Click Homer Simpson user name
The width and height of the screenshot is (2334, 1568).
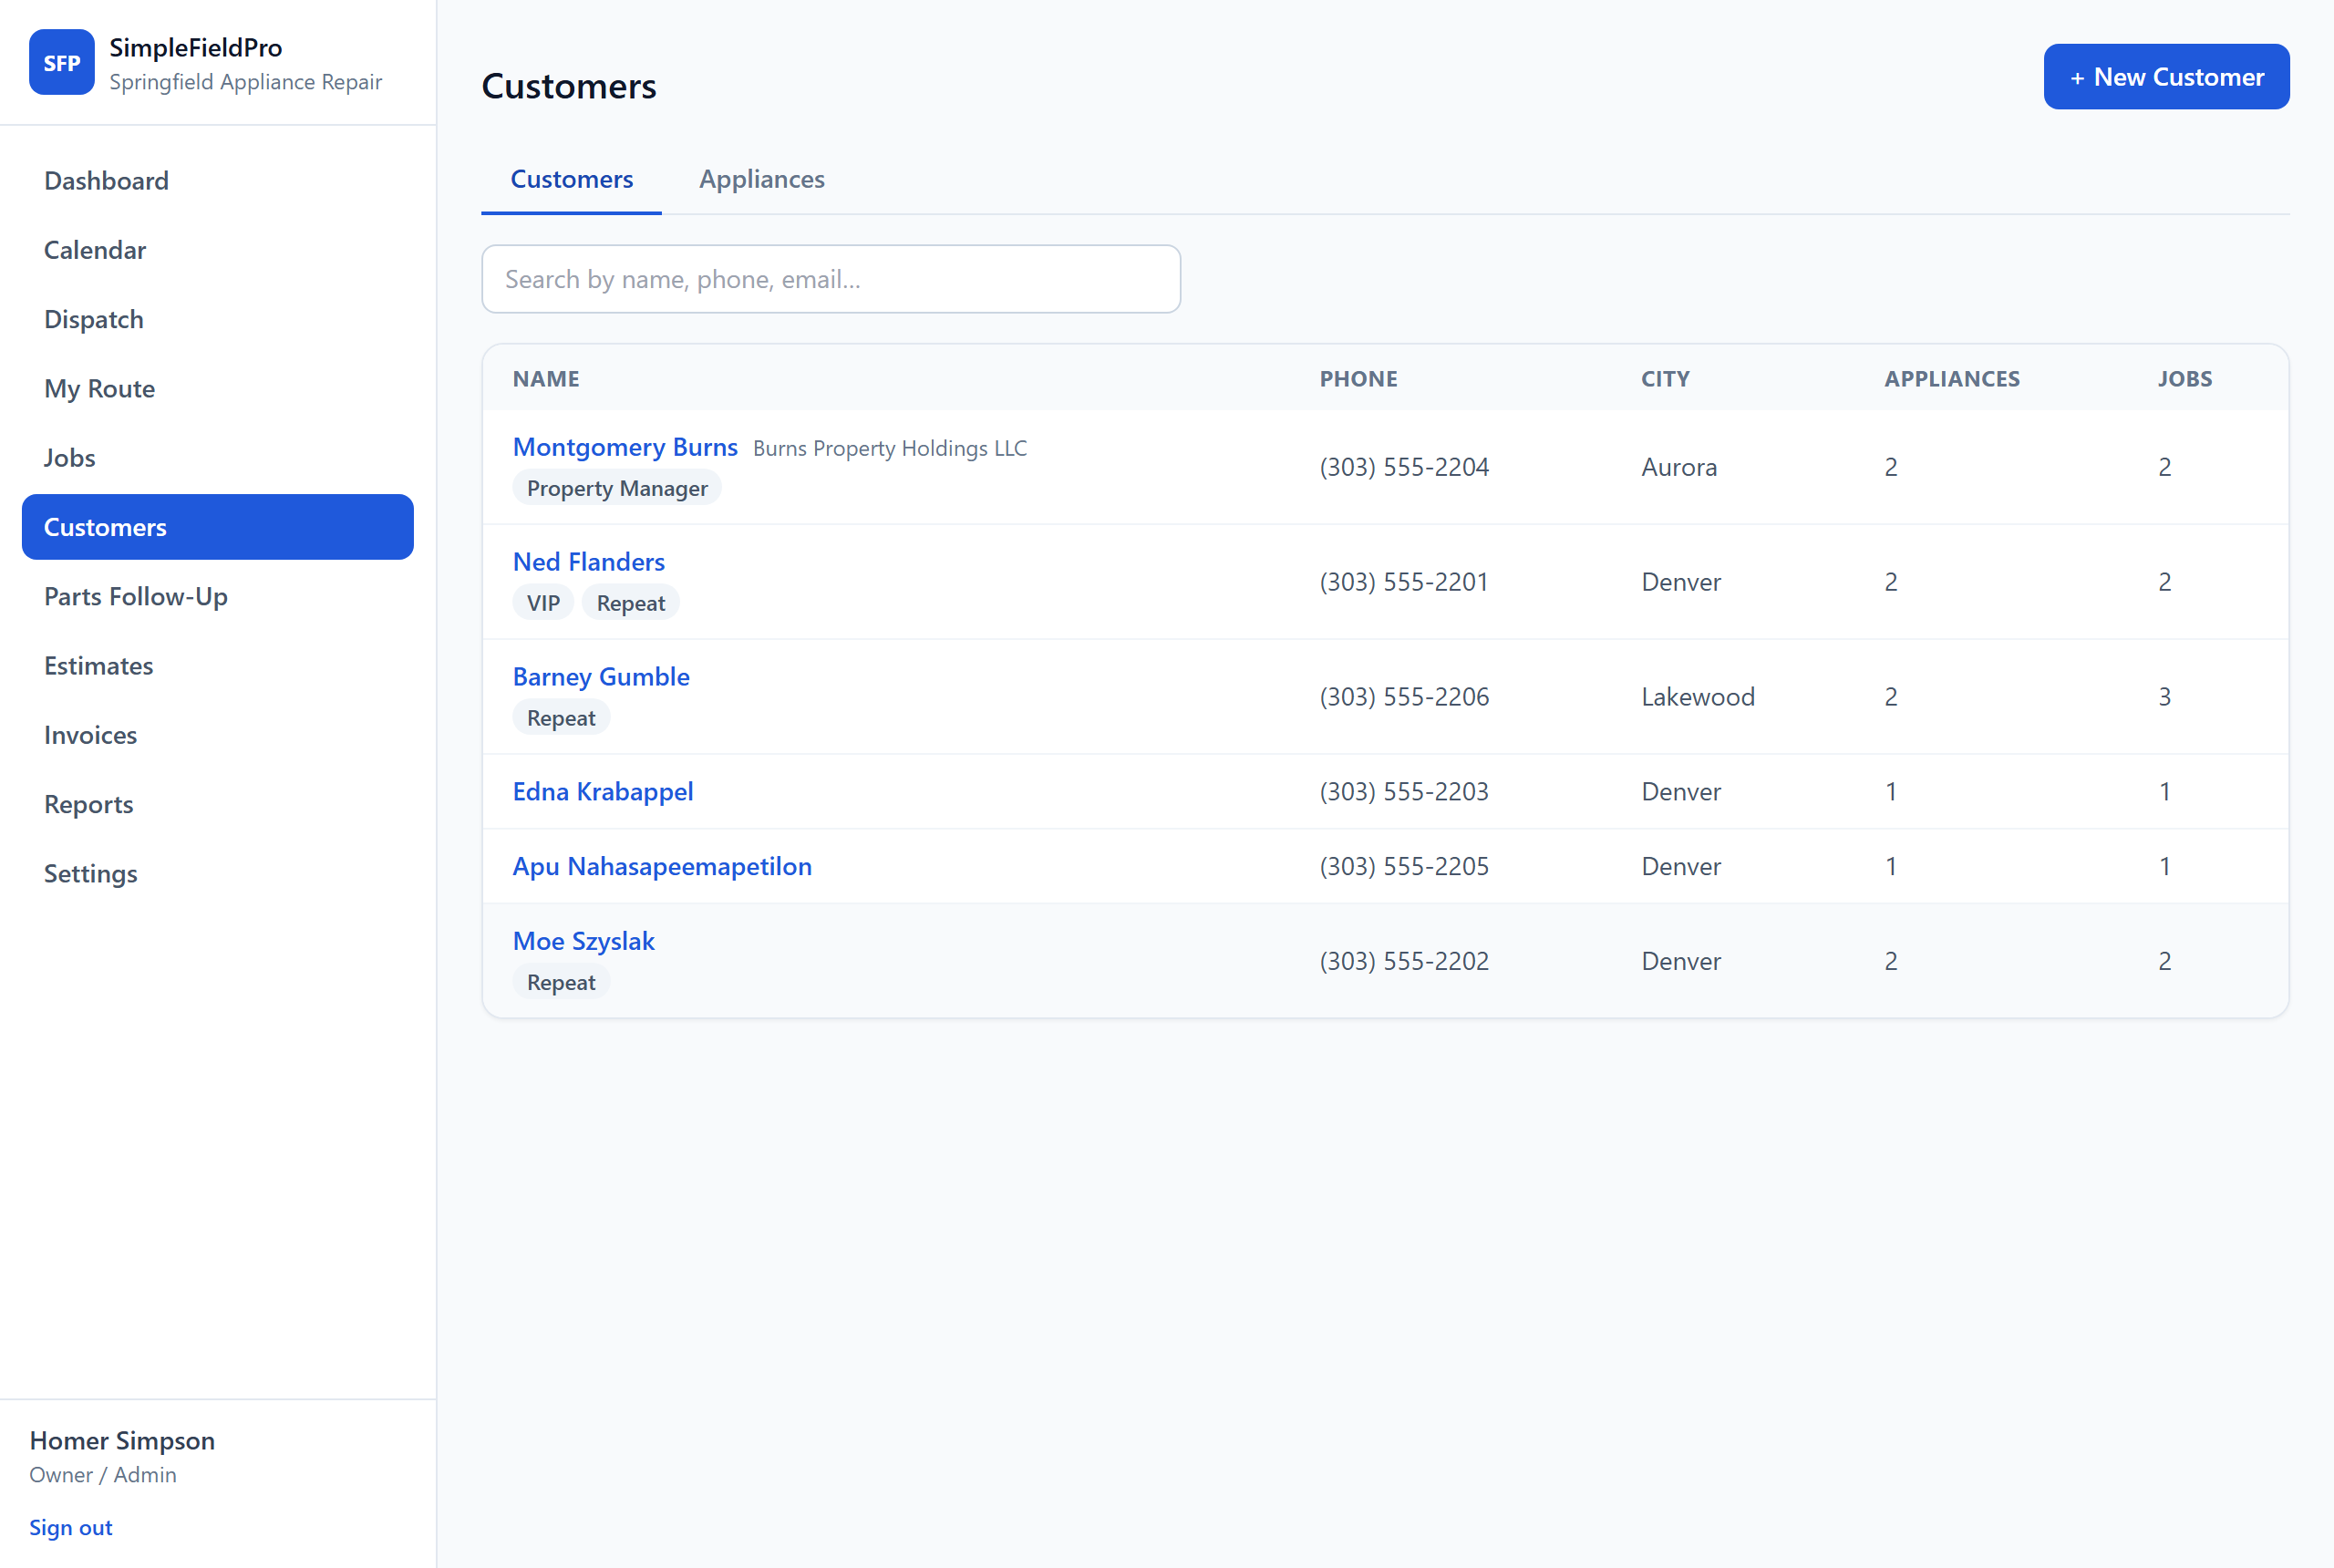(x=122, y=1441)
